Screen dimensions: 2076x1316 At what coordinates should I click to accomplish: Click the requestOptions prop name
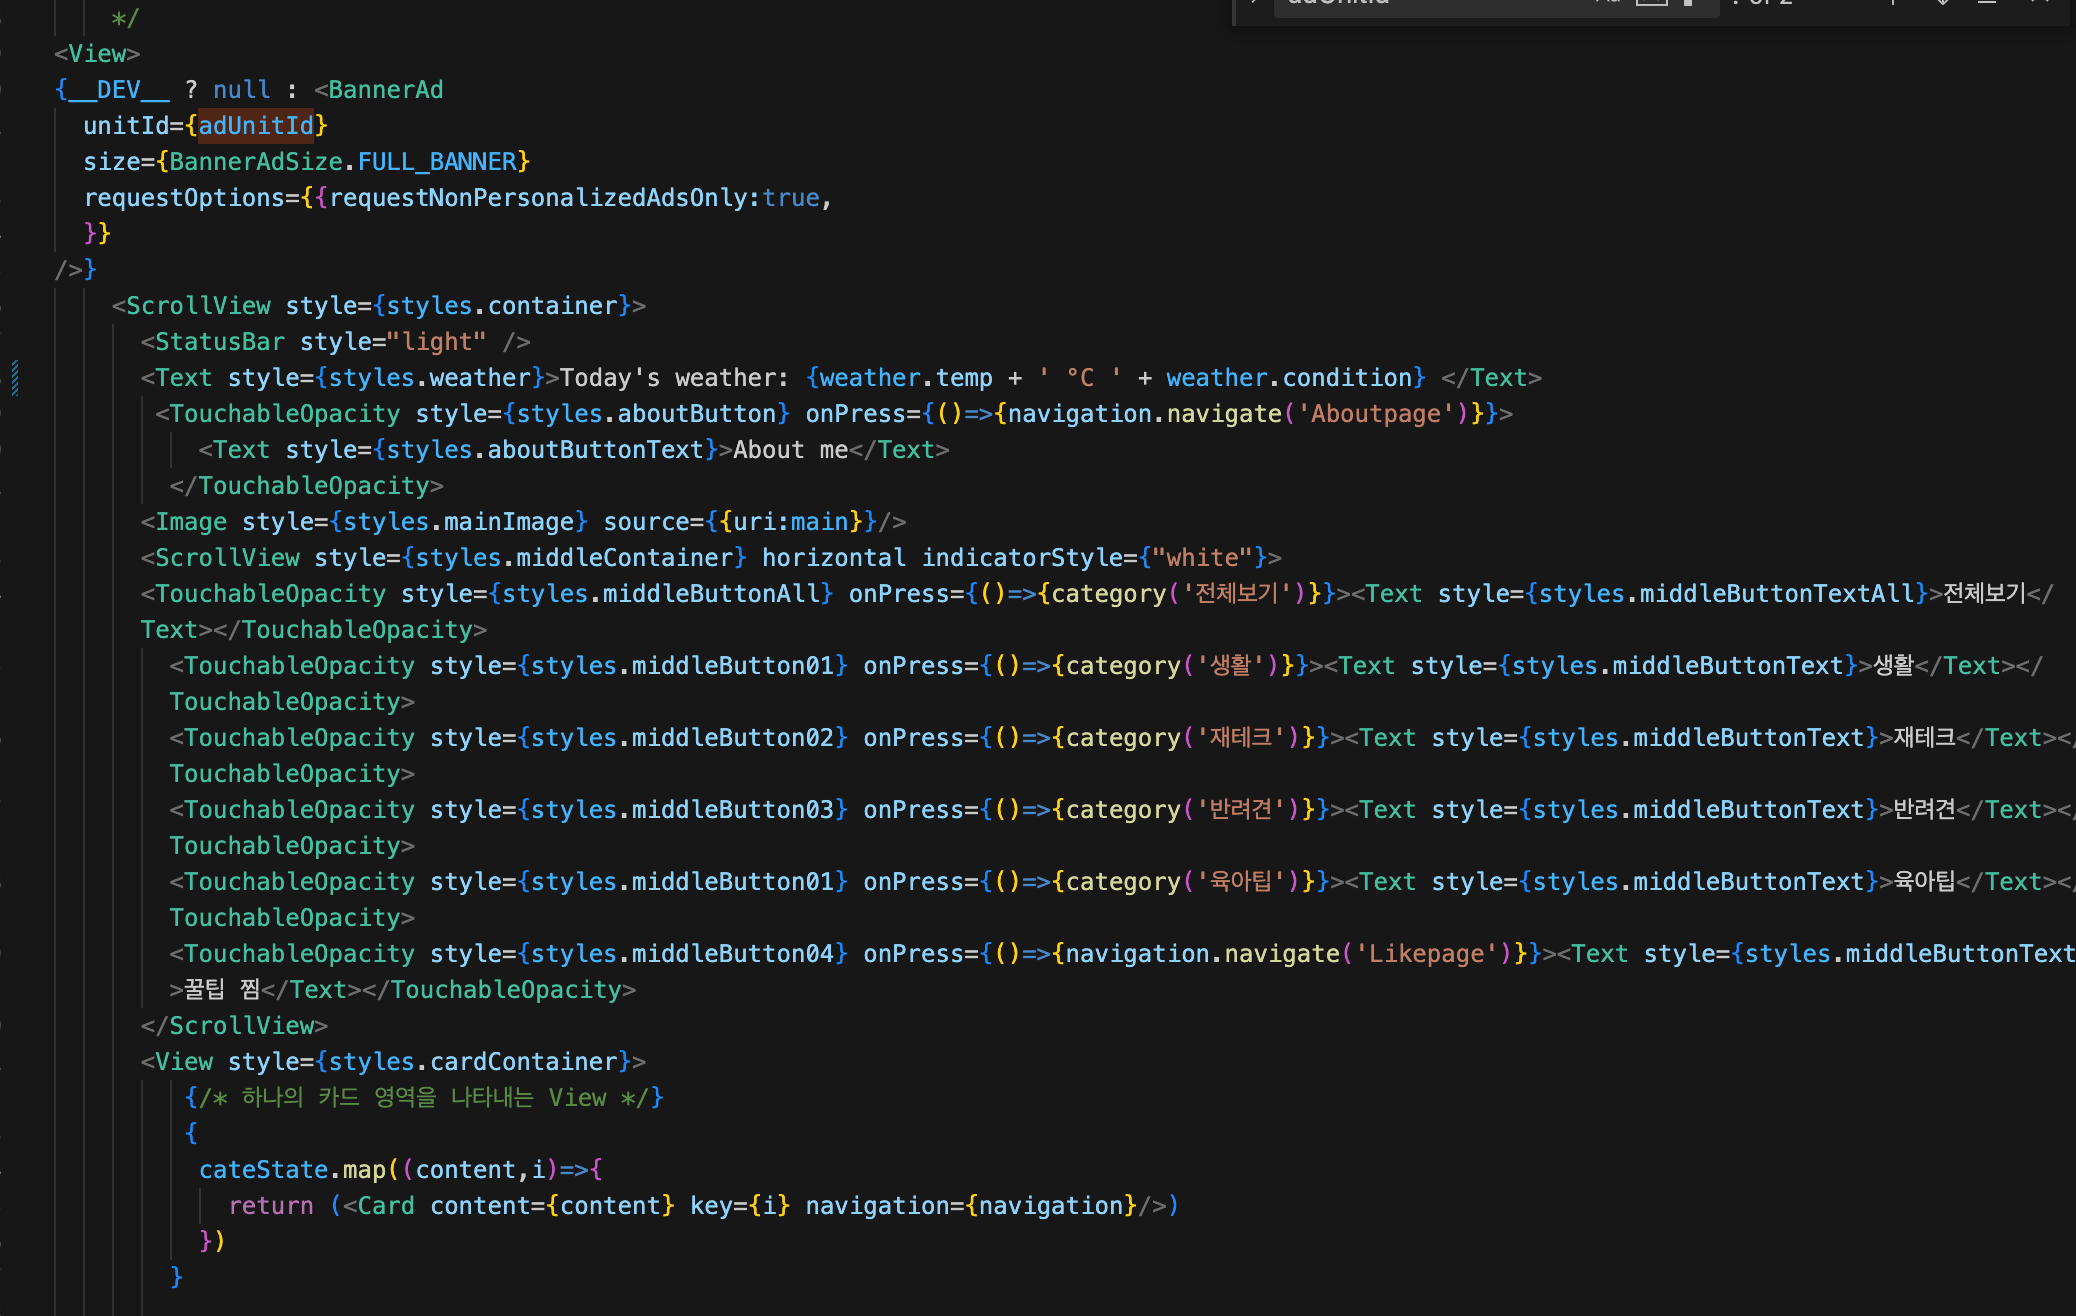pyautogui.click(x=184, y=198)
